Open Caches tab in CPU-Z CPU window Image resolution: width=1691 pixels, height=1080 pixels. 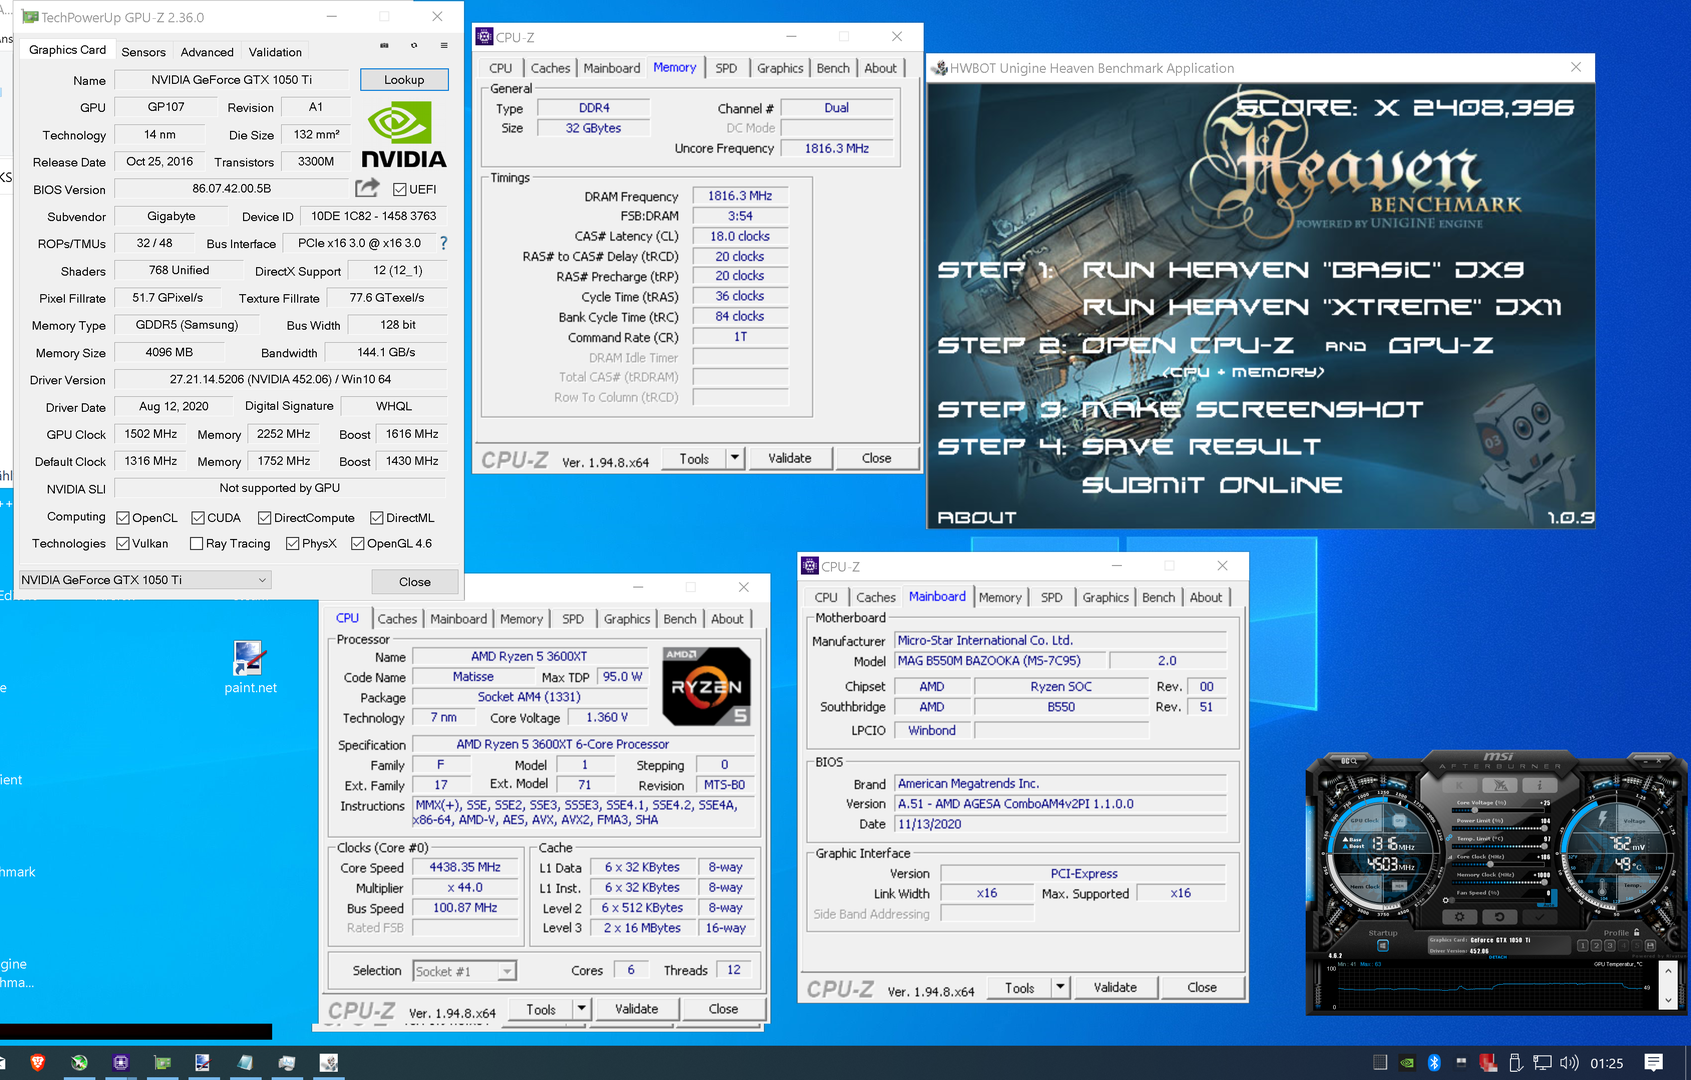pyautogui.click(x=397, y=619)
